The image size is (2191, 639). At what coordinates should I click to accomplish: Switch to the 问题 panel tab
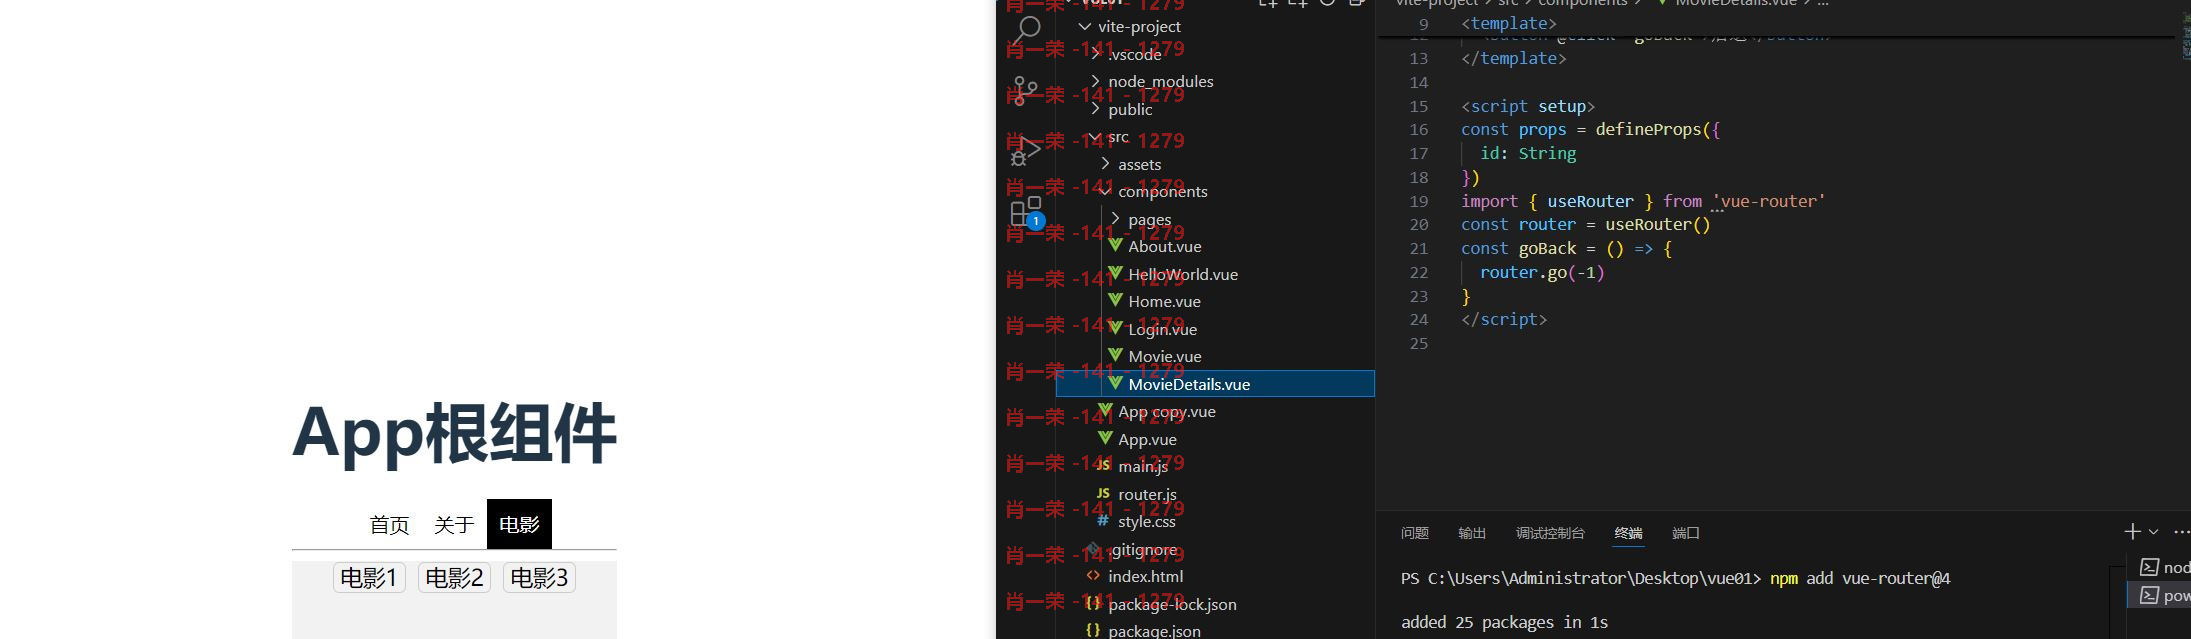click(x=1414, y=533)
